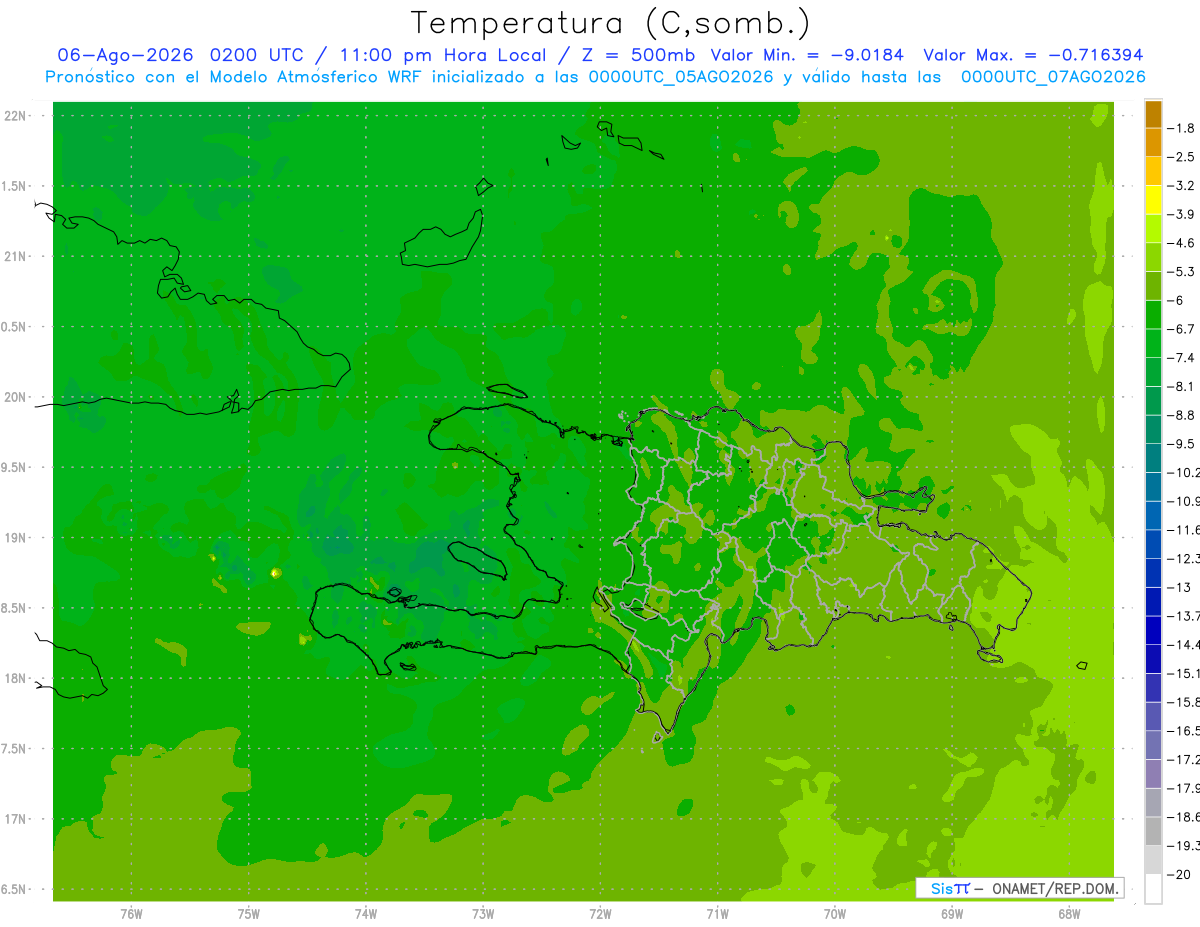Viewport: 1200px width, 927px height.
Task: Click the lime legend swatch between -3.9 and -4.6
Action: [x=1153, y=229]
